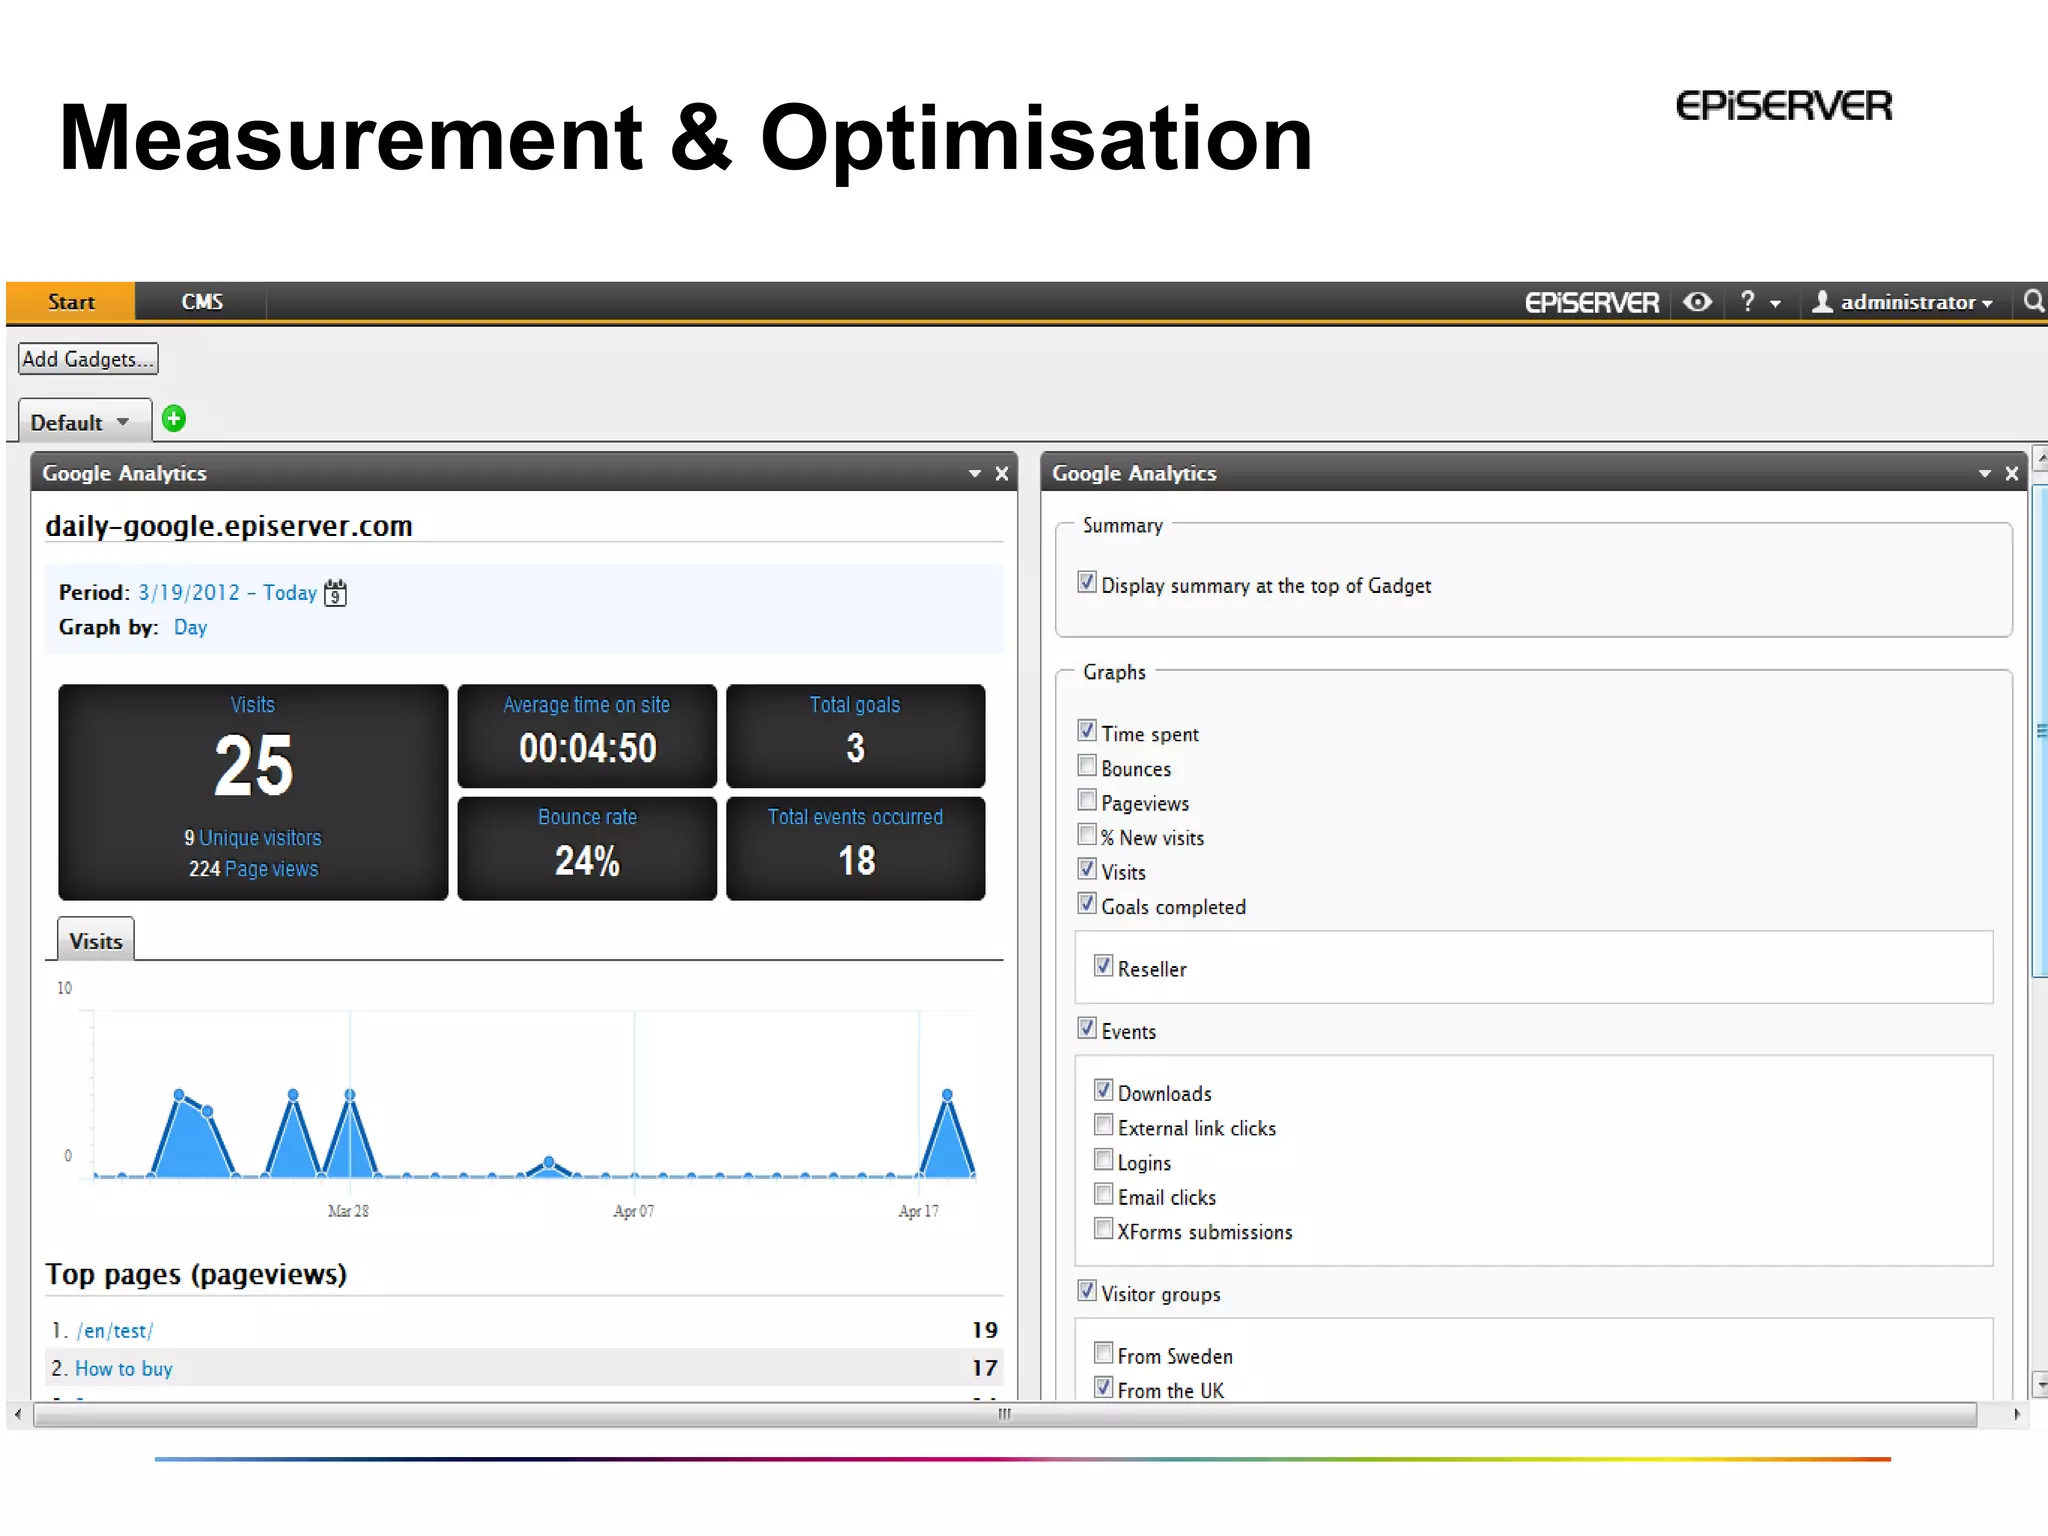
Task: Uncheck the Visits graph checkbox
Action: pos(1087,868)
